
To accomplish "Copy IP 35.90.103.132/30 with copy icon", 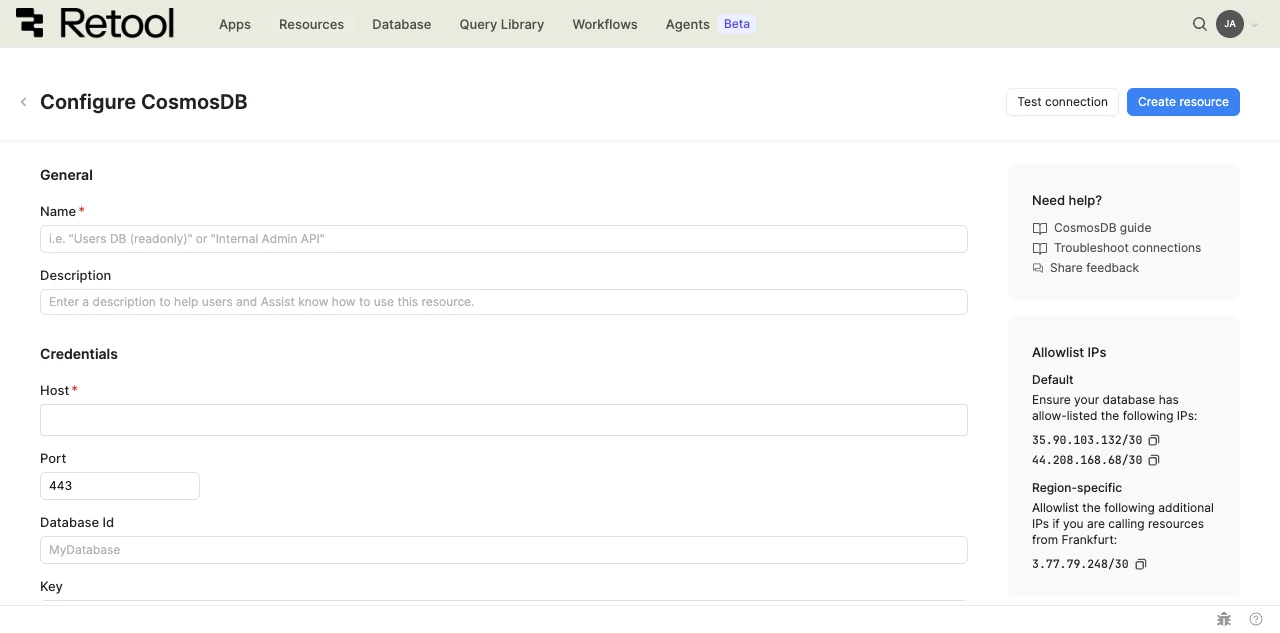I will [x=1153, y=440].
